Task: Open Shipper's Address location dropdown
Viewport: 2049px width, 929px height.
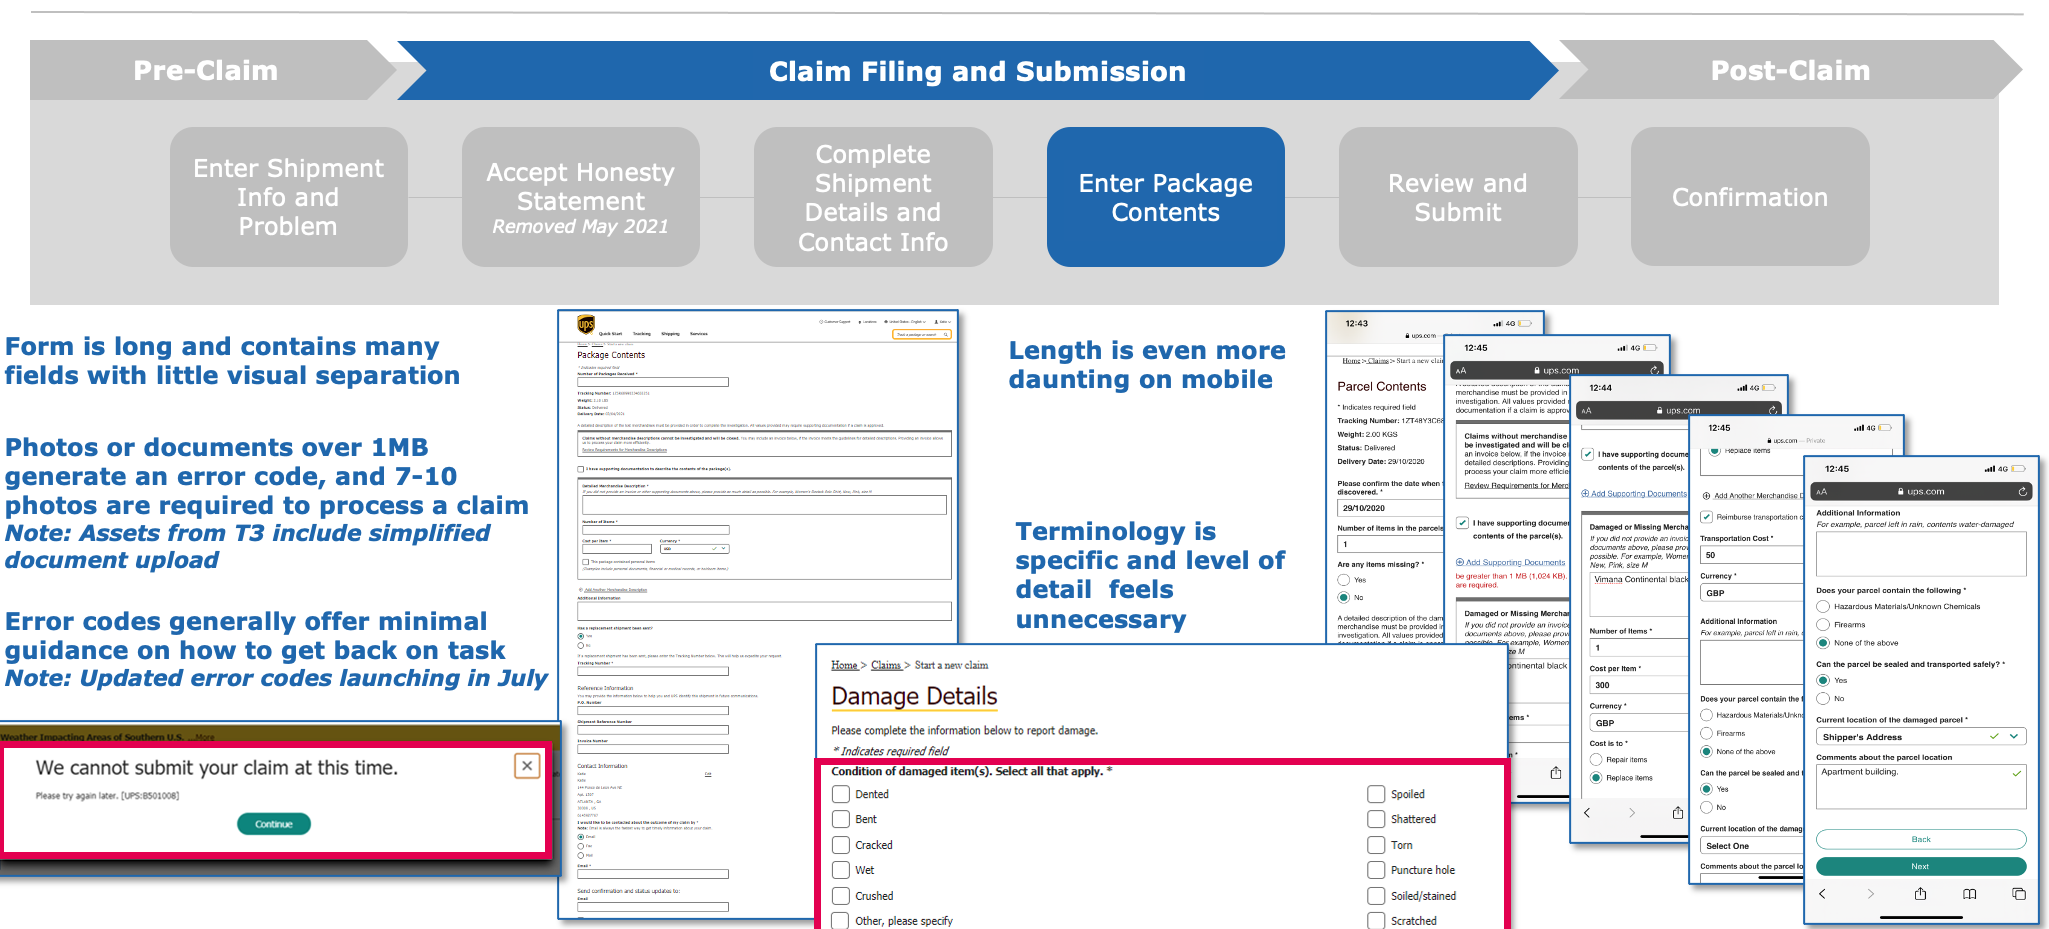Action: 1921,737
